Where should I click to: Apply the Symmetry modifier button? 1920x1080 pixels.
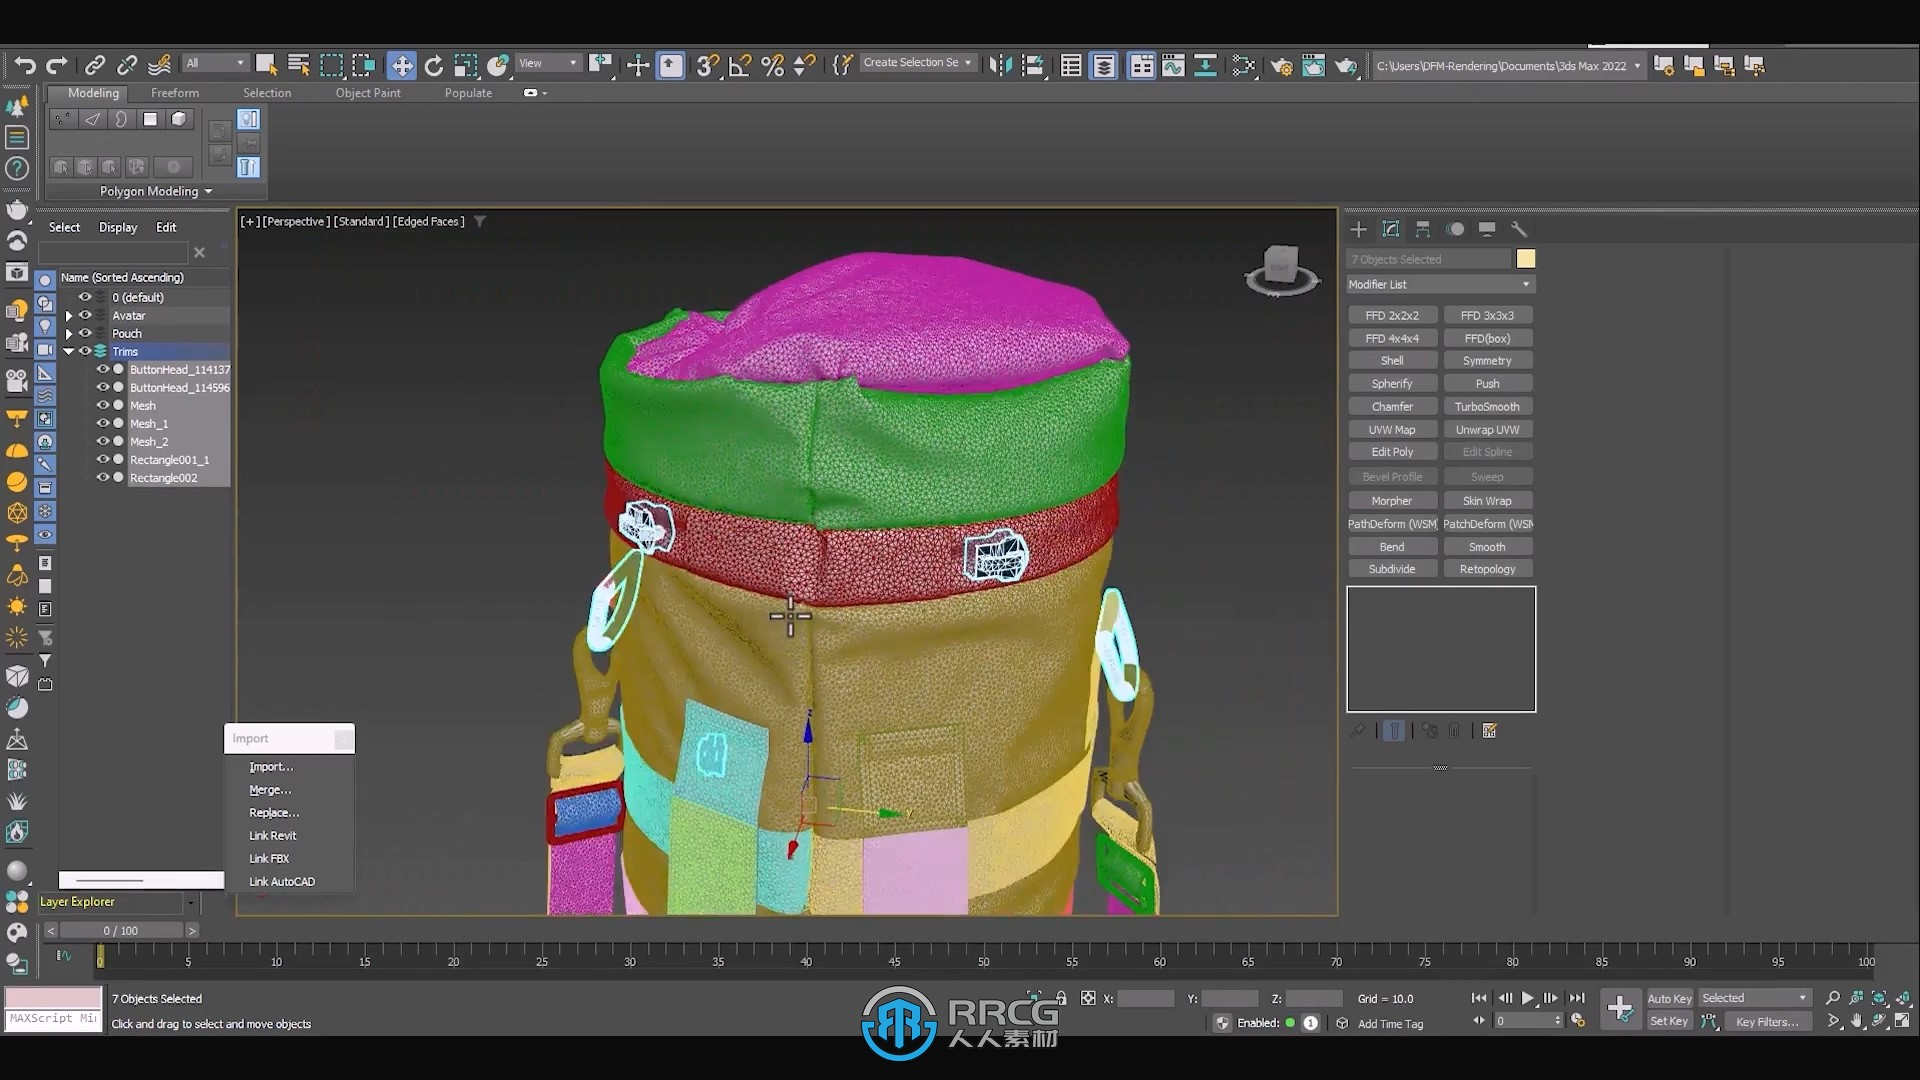(1487, 361)
